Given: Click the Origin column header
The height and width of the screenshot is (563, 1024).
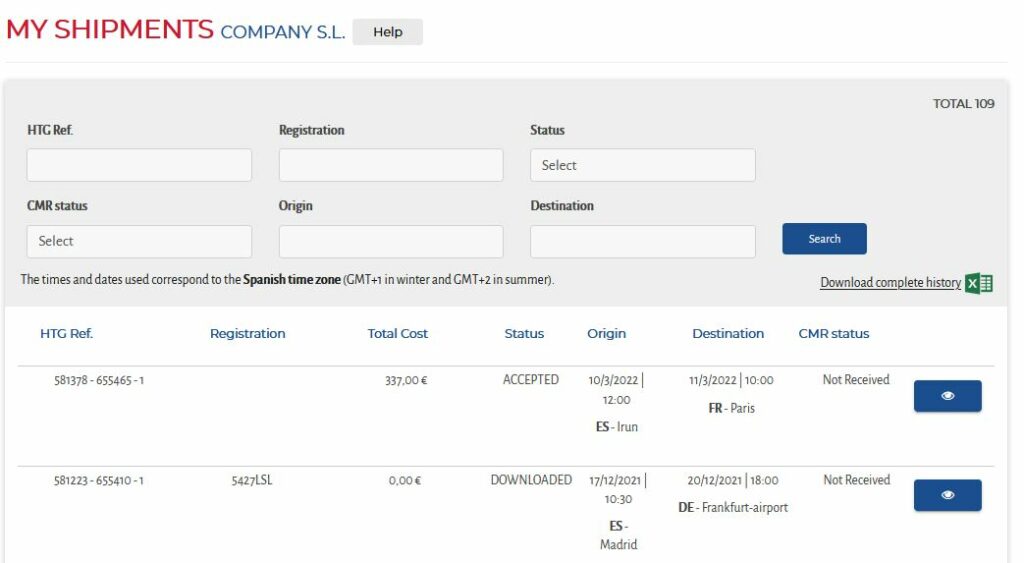Looking at the screenshot, I should [x=606, y=333].
